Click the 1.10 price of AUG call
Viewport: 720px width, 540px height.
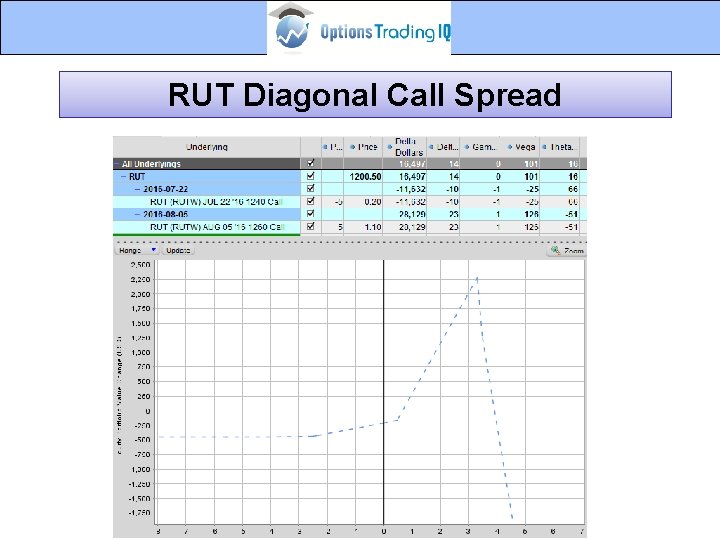click(x=373, y=227)
